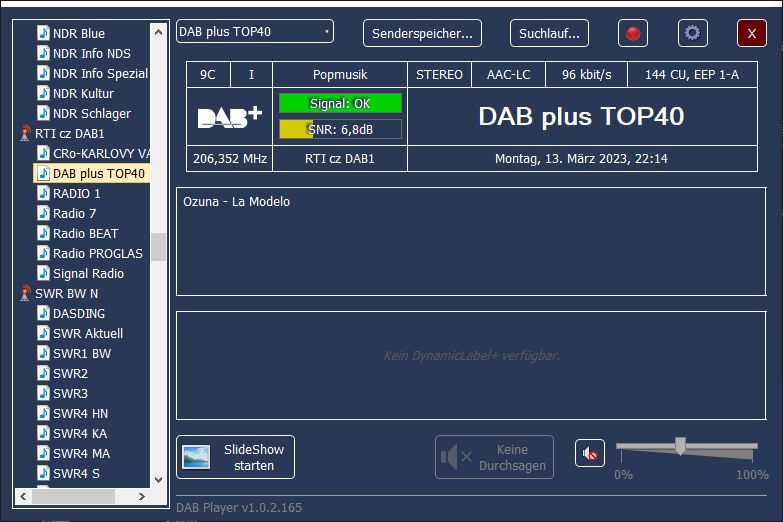Choose Signal Radio in the station list
This screenshot has width=783, height=522.
(88, 274)
